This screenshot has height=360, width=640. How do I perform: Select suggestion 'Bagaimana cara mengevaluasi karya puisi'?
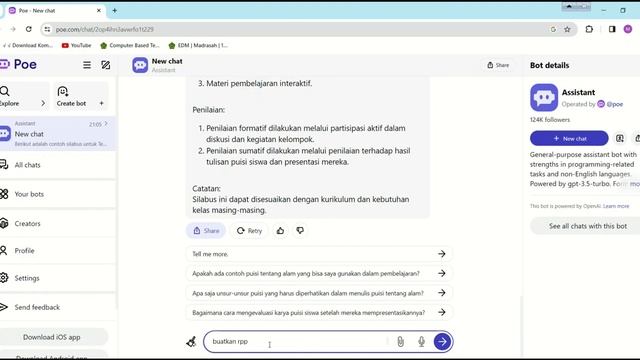click(319, 313)
